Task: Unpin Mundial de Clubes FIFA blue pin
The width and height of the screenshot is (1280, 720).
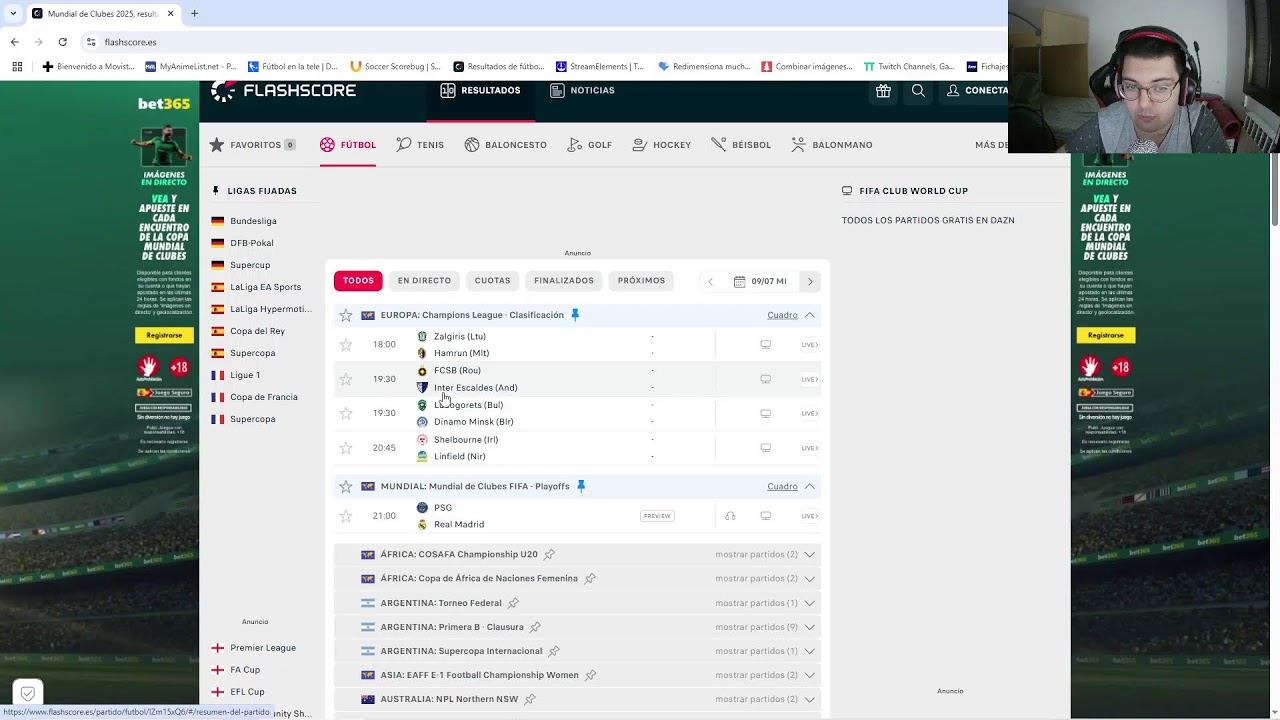Action: 581,486
